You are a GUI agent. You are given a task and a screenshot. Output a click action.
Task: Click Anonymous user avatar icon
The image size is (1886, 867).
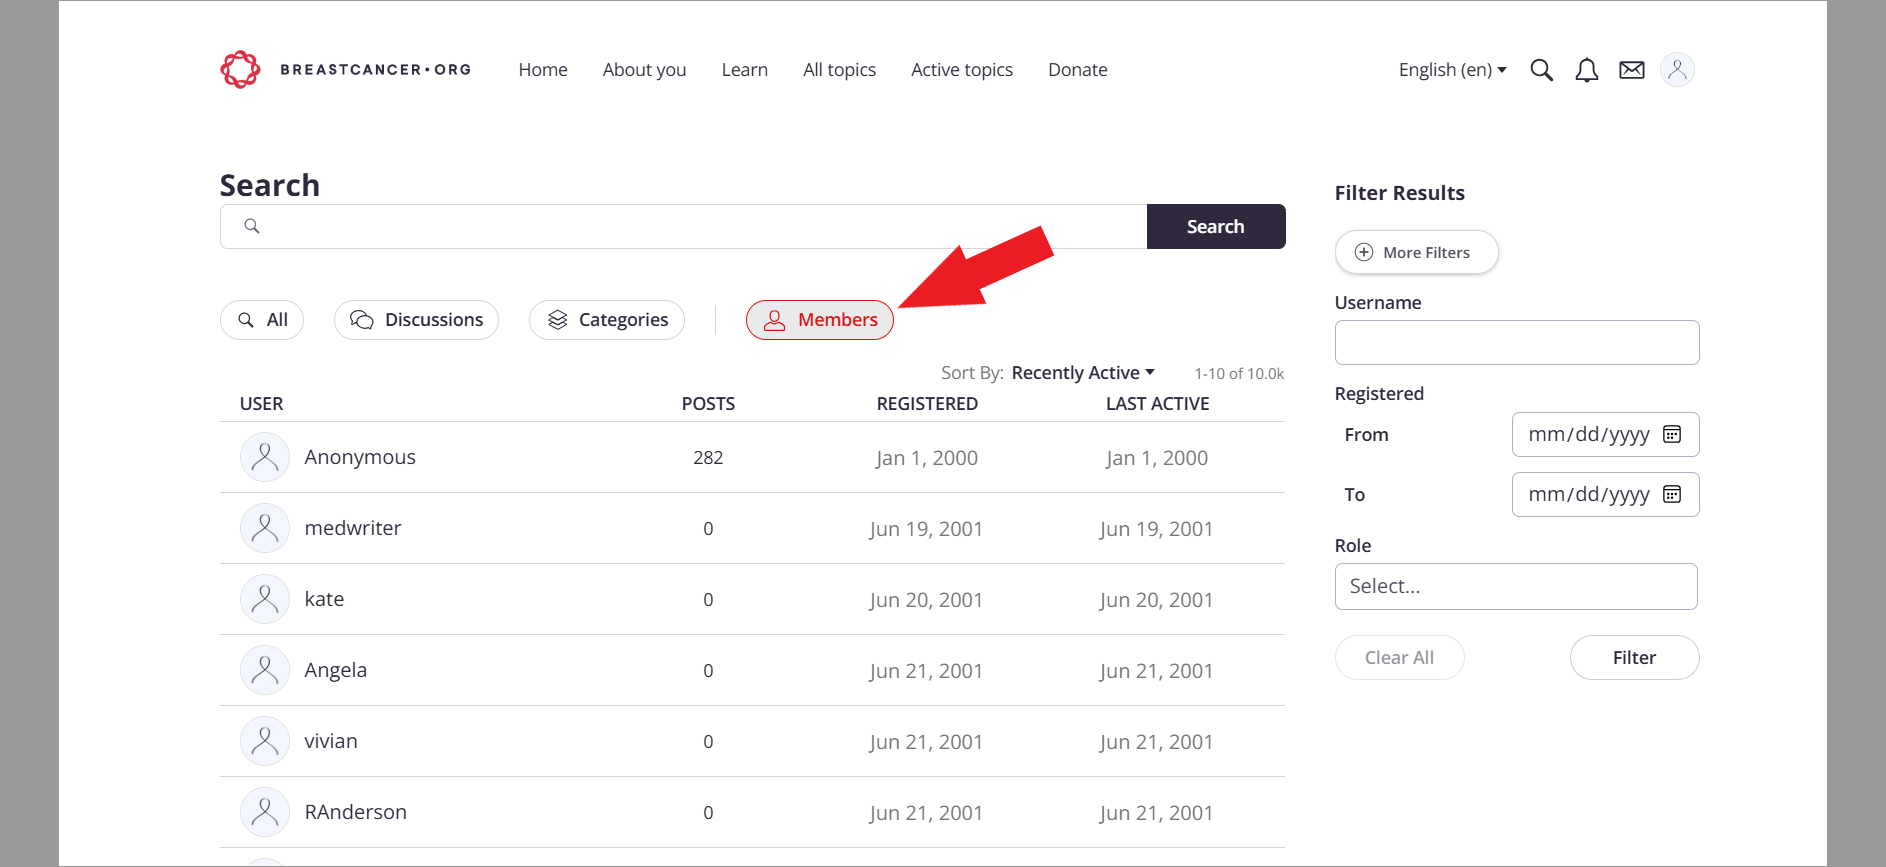265,457
